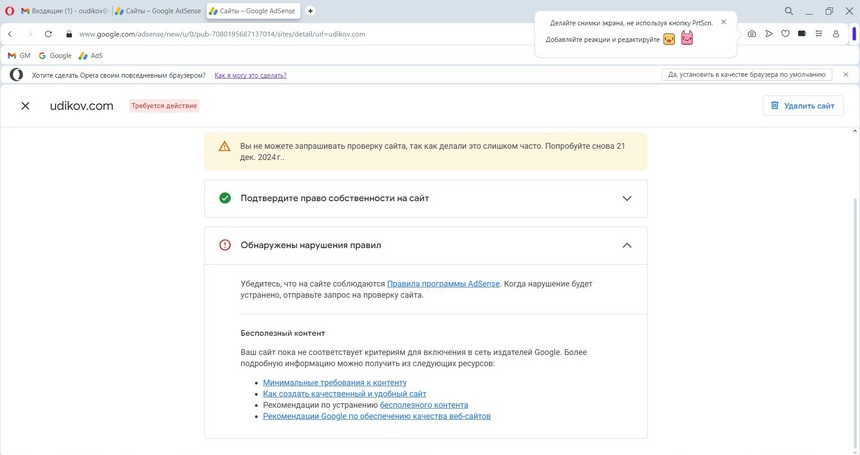The width and height of the screenshot is (860, 455).
Task: Click the search tabs magnifier icon
Action: click(x=789, y=11)
